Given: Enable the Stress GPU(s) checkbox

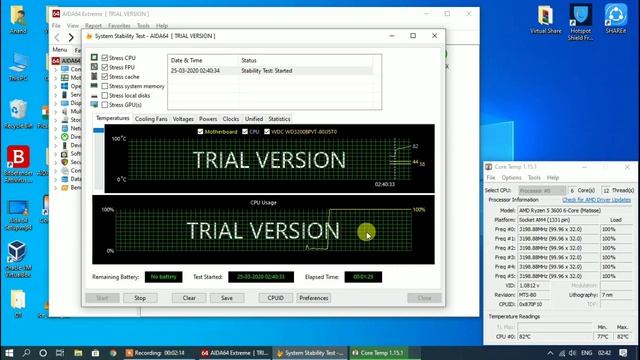Looking at the screenshot, I should [x=105, y=105].
